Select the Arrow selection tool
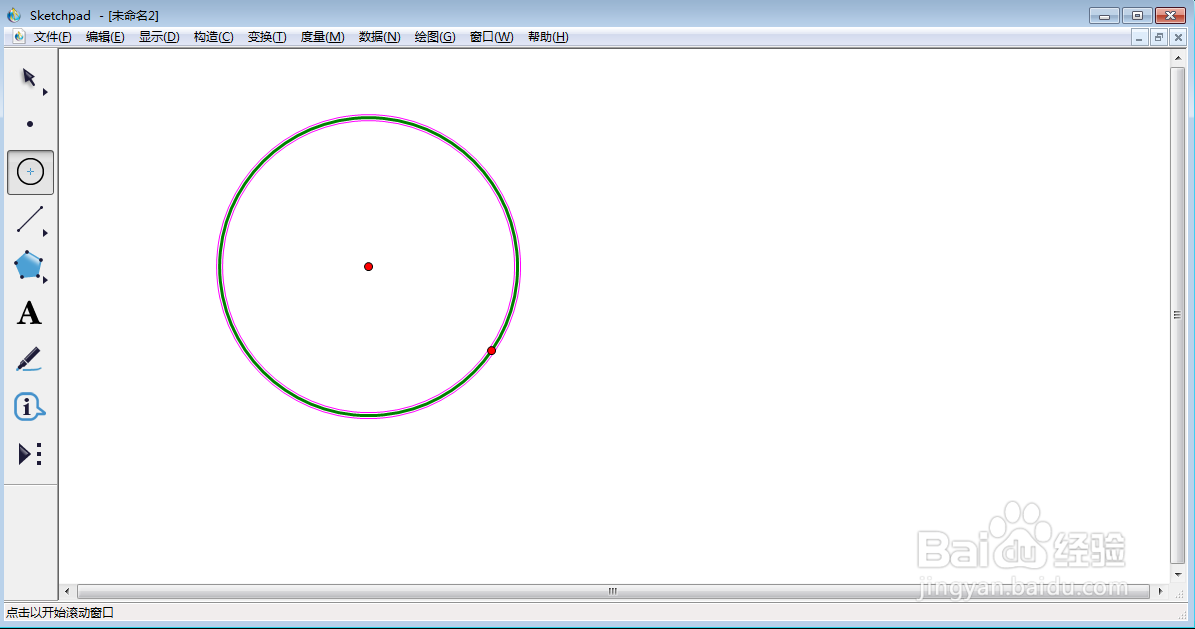Screen dimensions: 1195x629 (x=29, y=78)
